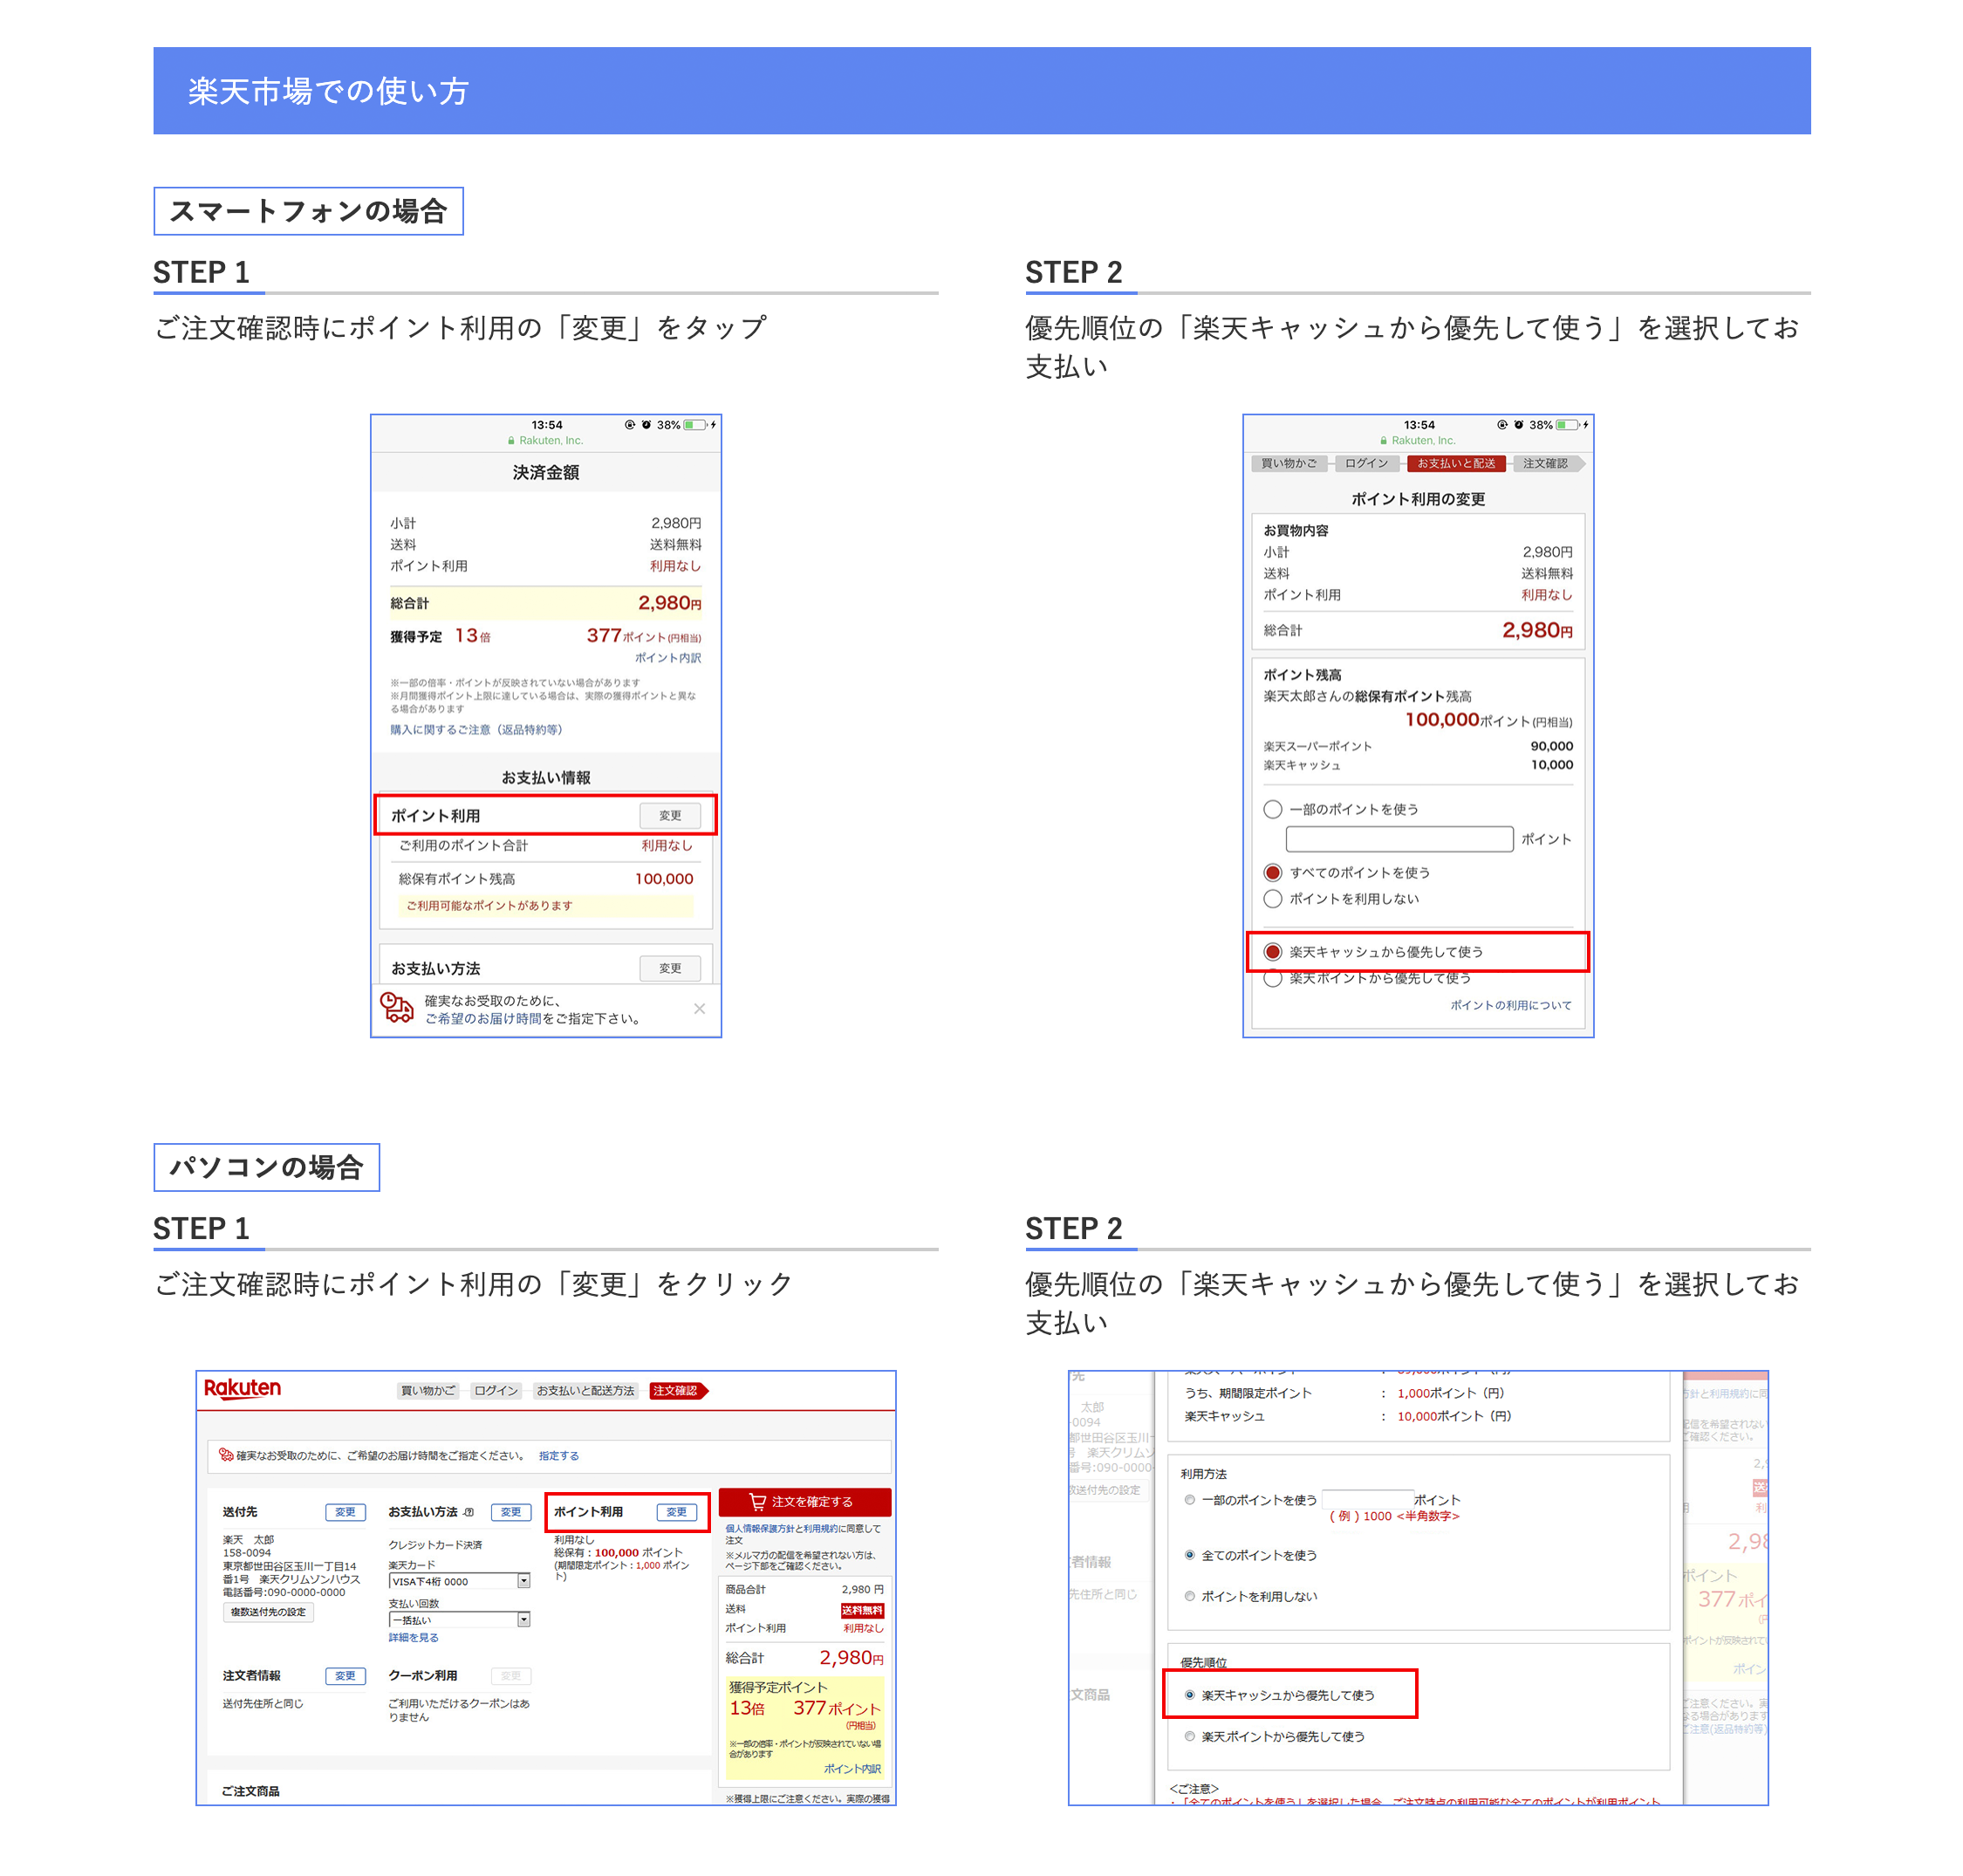Click the greyed 変更 next to クーポン利用
1963x1876 pixels.
511,1676
